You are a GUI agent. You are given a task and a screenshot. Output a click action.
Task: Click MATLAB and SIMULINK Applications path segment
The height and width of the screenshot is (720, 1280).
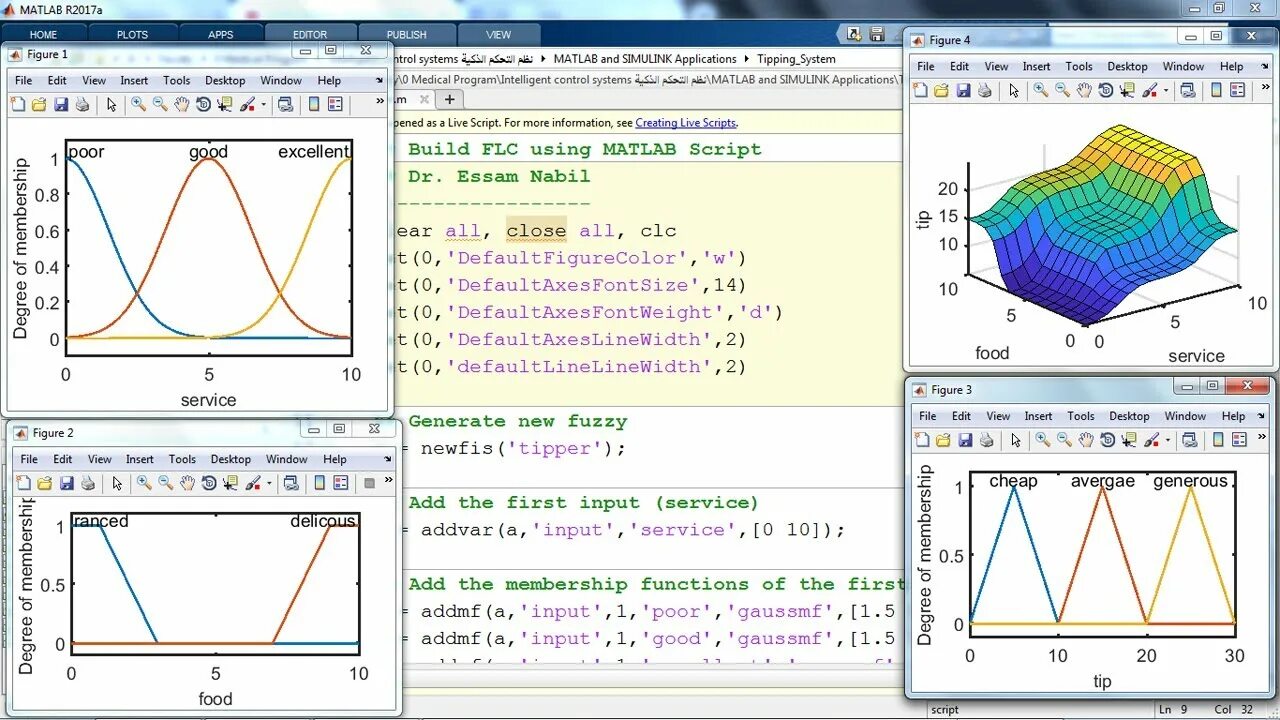click(645, 59)
